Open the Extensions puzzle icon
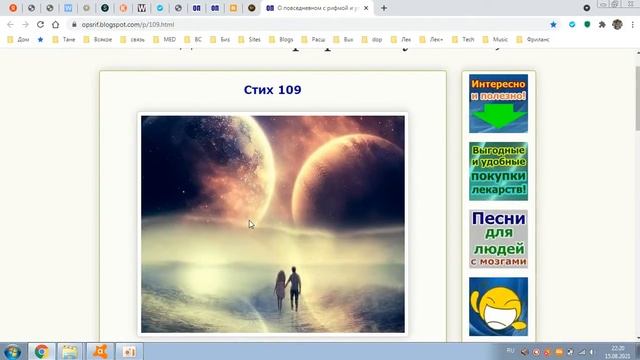Screen dimensions: 640x360 click(602, 24)
